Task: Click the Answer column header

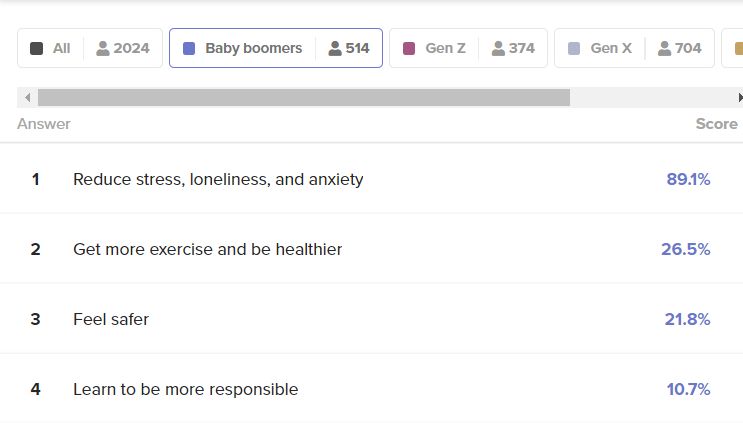Action: coord(44,124)
